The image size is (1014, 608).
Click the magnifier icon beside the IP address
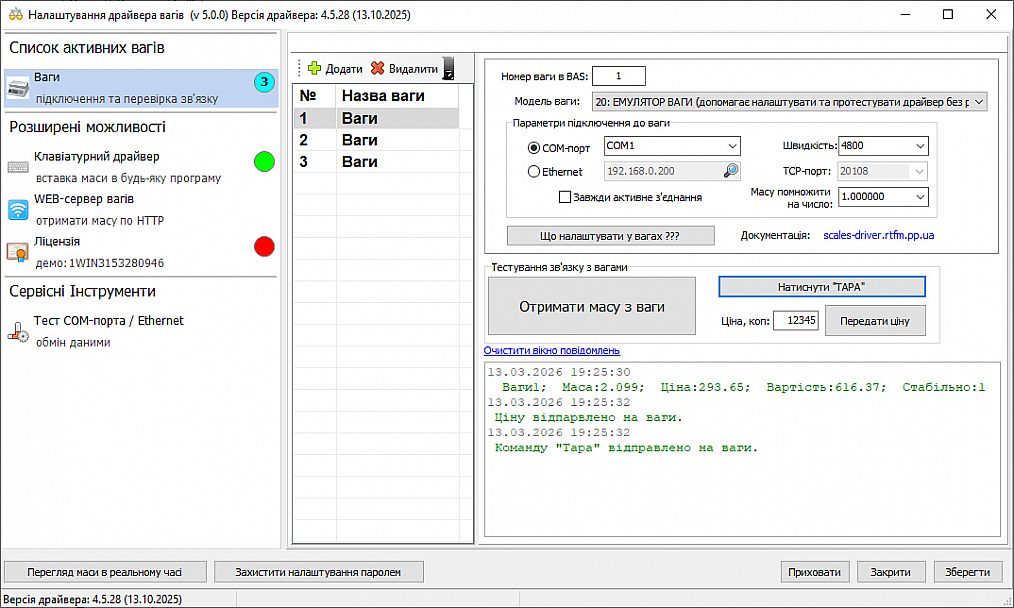point(731,171)
